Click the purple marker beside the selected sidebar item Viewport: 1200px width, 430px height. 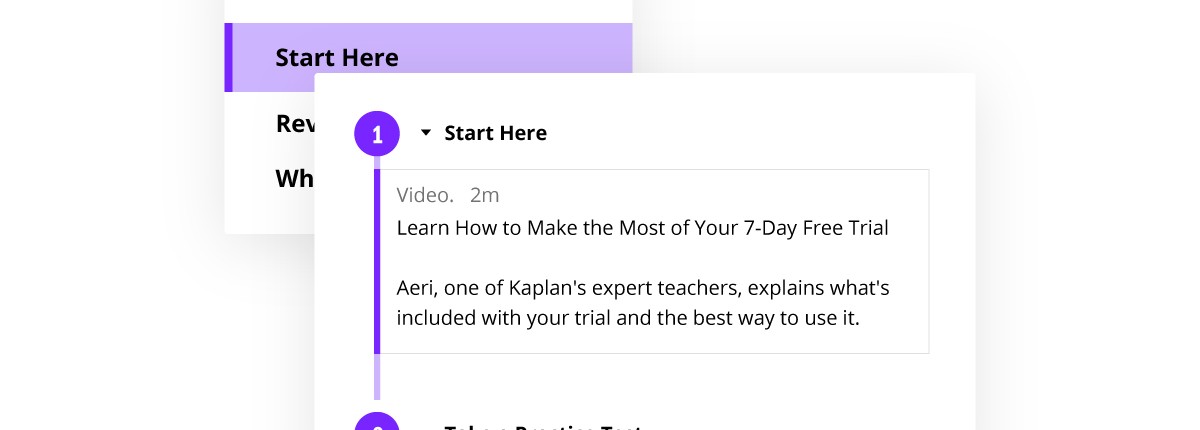click(x=229, y=58)
